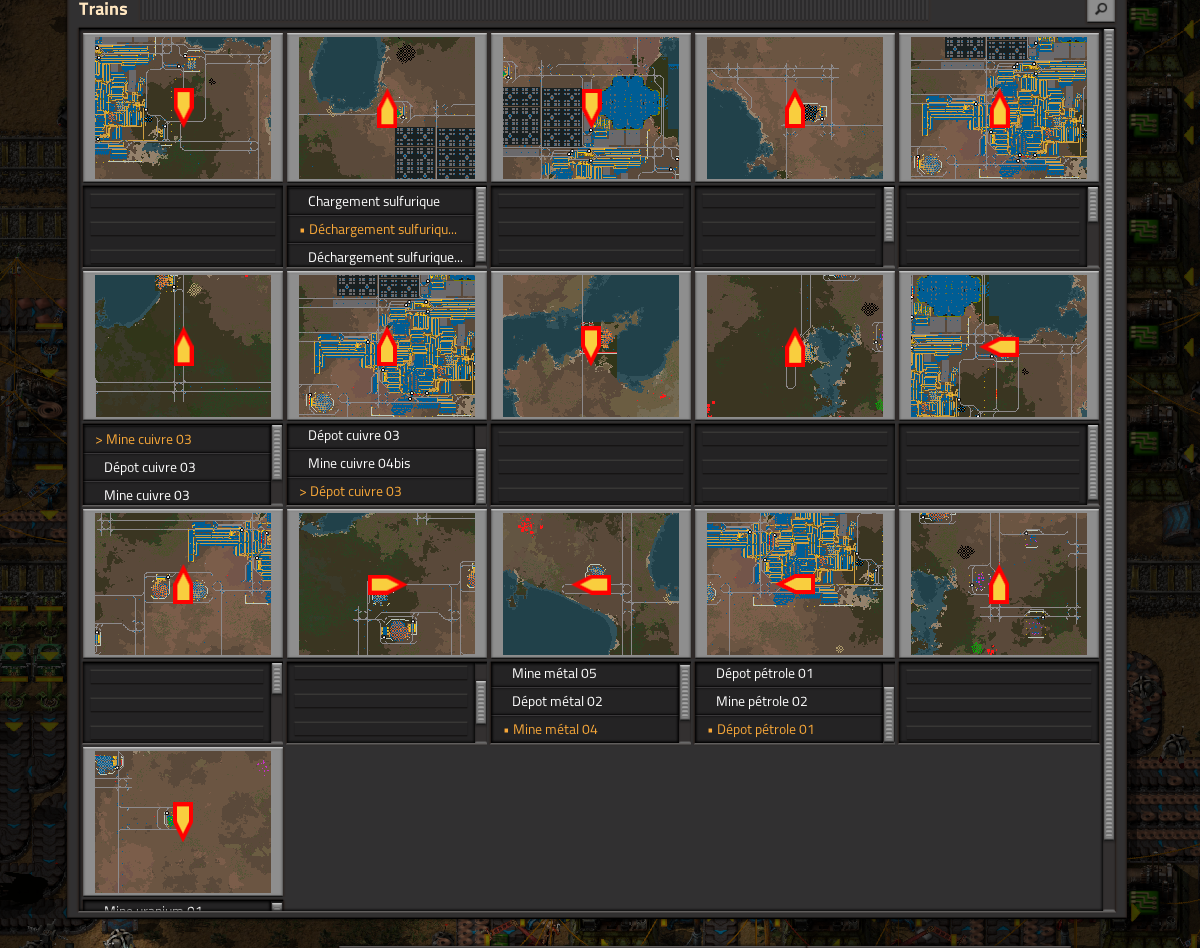The image size is (1200, 948).
Task: Select the Chargement sulfurique train's map thumbnail
Action: tap(387, 108)
